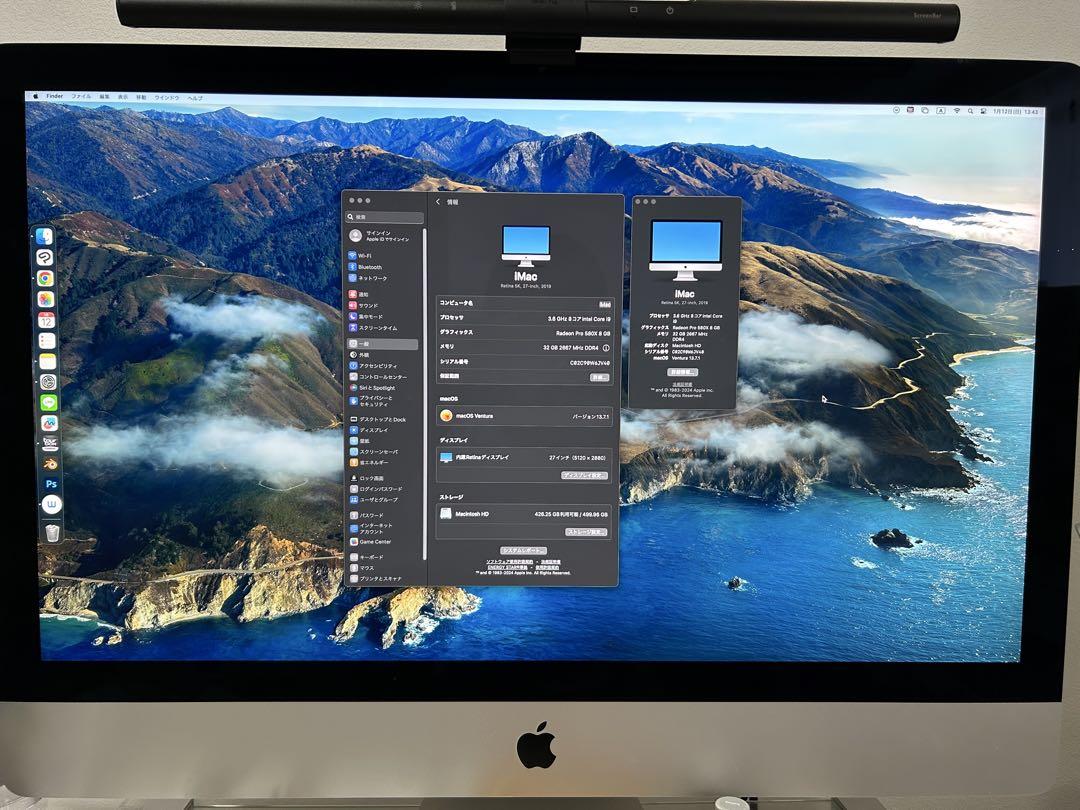Open the ファイル menu in menu bar
The image size is (1080, 810).
pos(81,97)
